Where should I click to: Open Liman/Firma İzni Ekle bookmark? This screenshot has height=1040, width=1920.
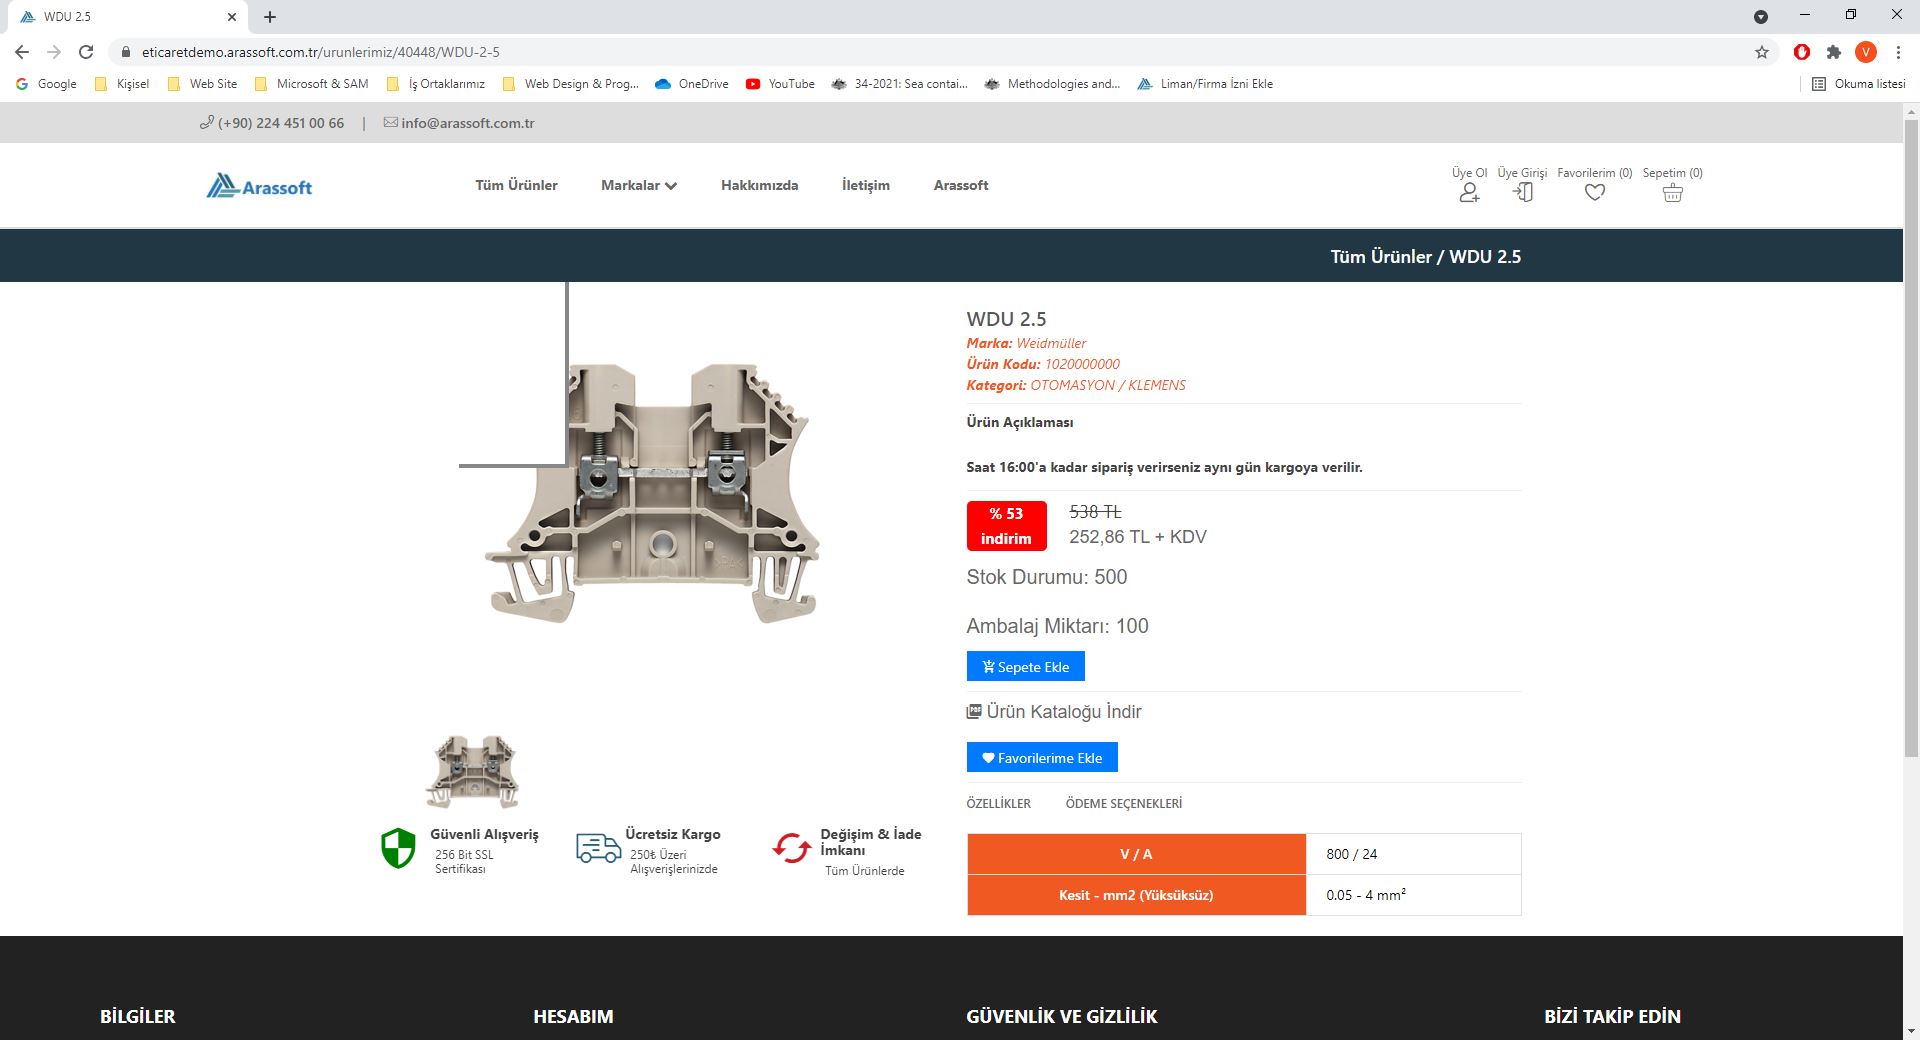(1206, 84)
